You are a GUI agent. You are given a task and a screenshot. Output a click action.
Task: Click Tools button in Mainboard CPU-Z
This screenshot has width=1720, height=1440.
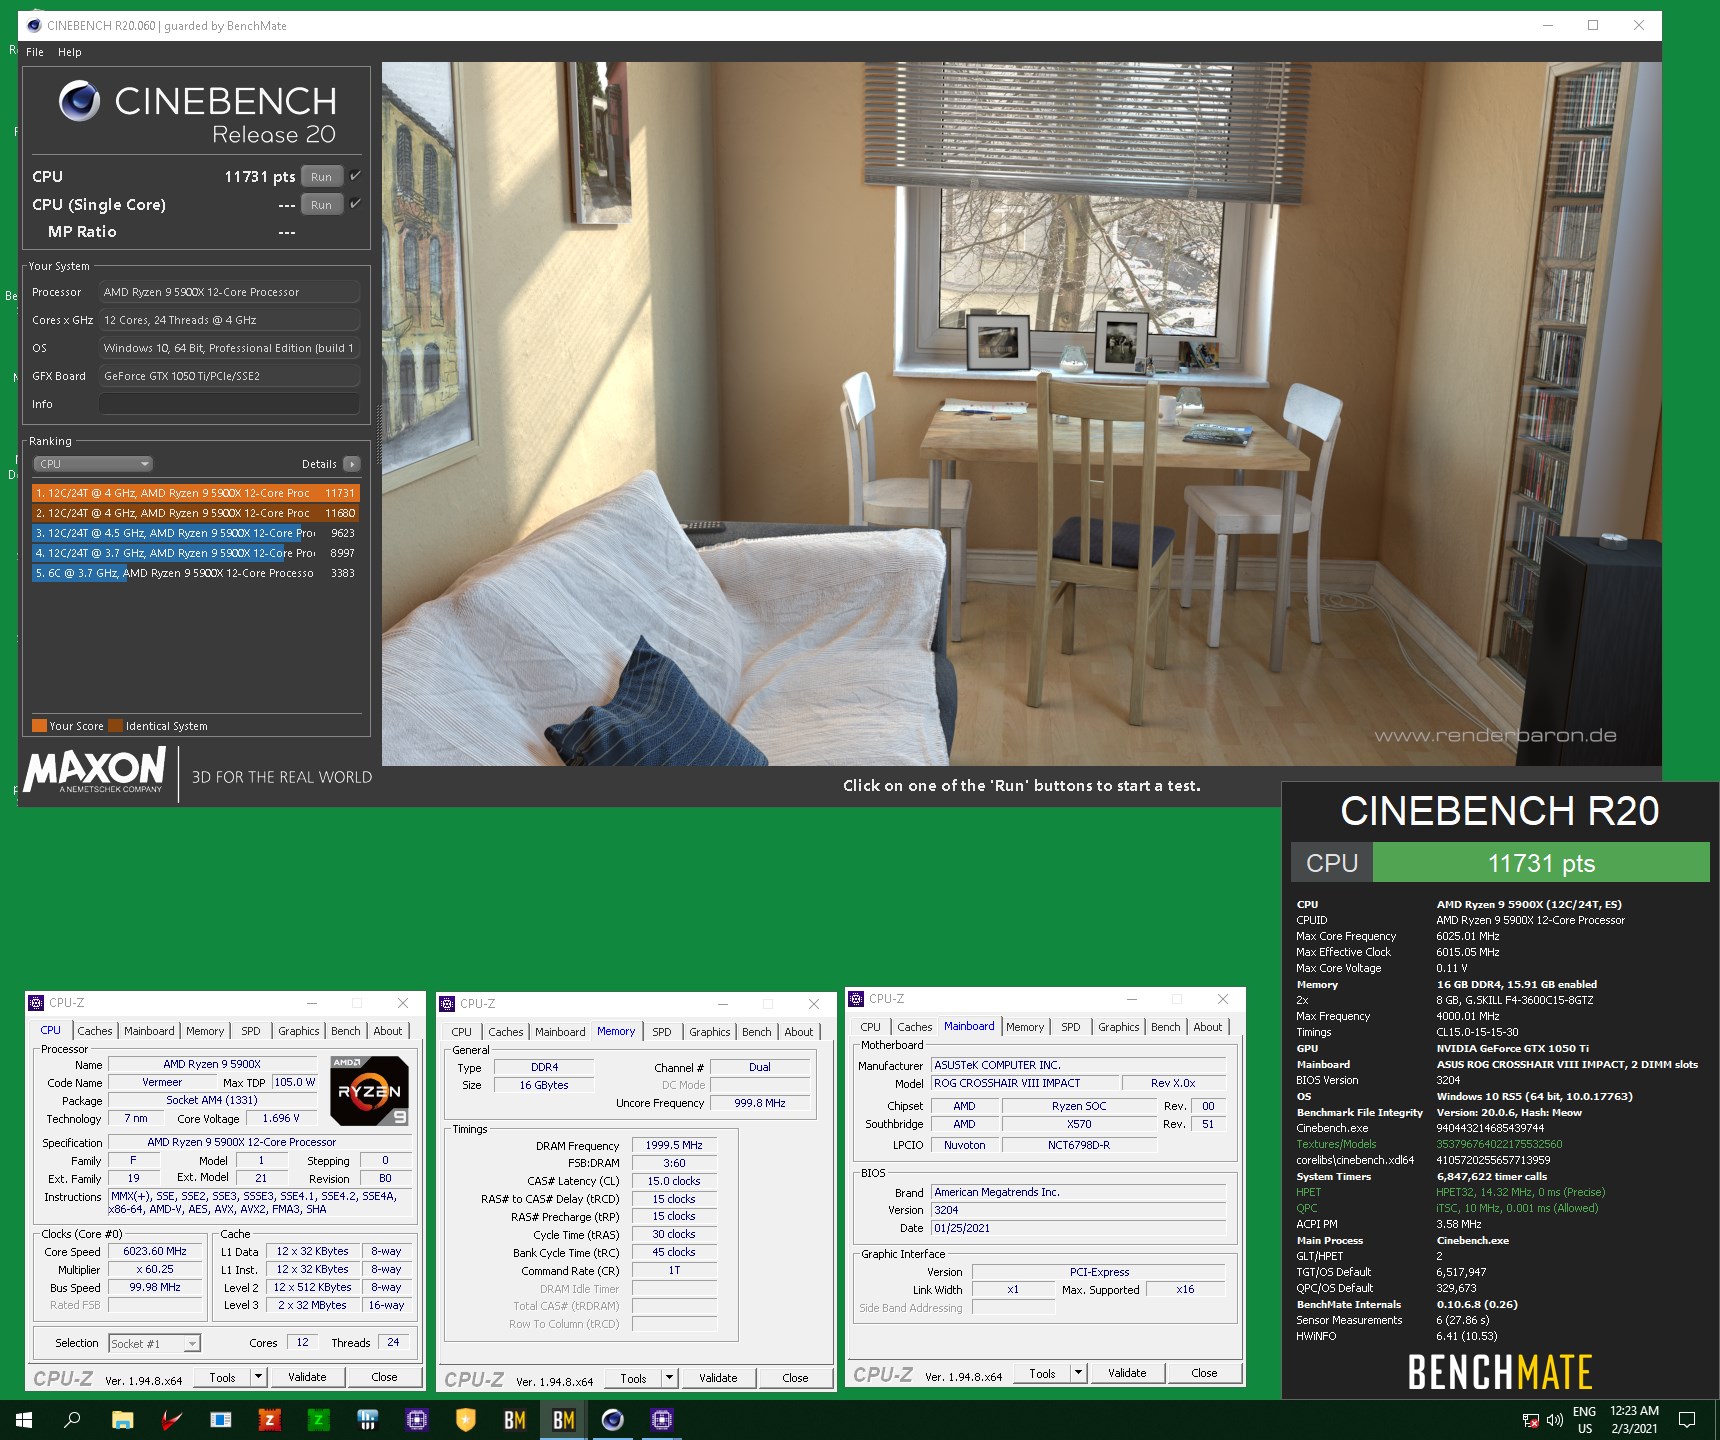pyautogui.click(x=1042, y=1373)
